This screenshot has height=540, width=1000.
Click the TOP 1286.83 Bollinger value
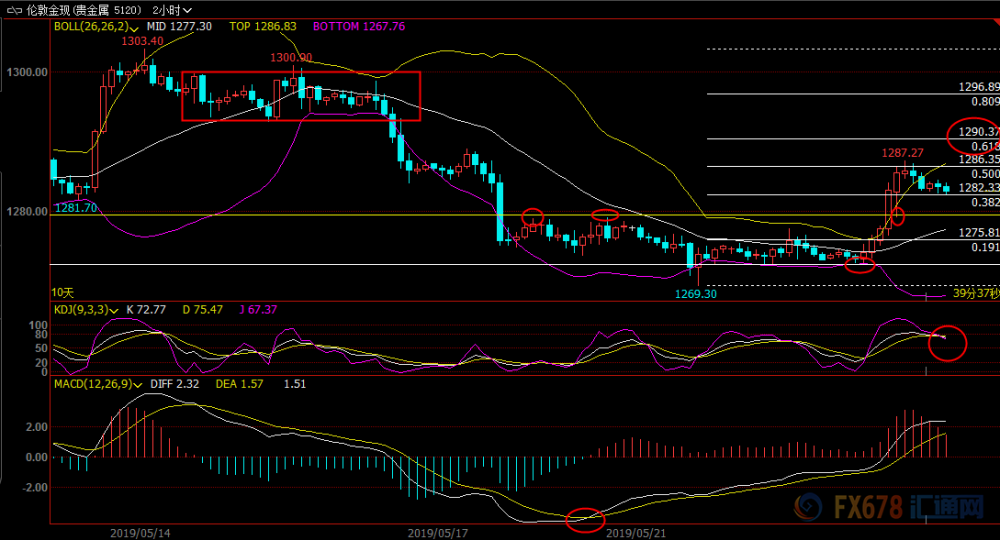point(263,26)
